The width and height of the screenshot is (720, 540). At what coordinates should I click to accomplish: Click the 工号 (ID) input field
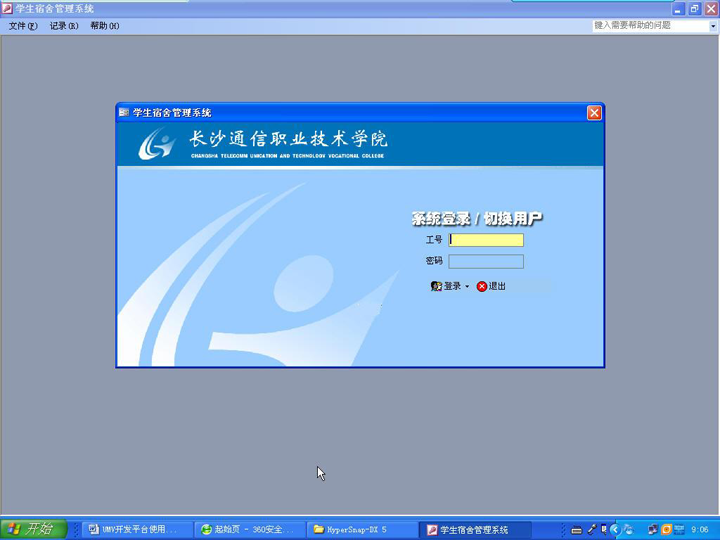[486, 240]
